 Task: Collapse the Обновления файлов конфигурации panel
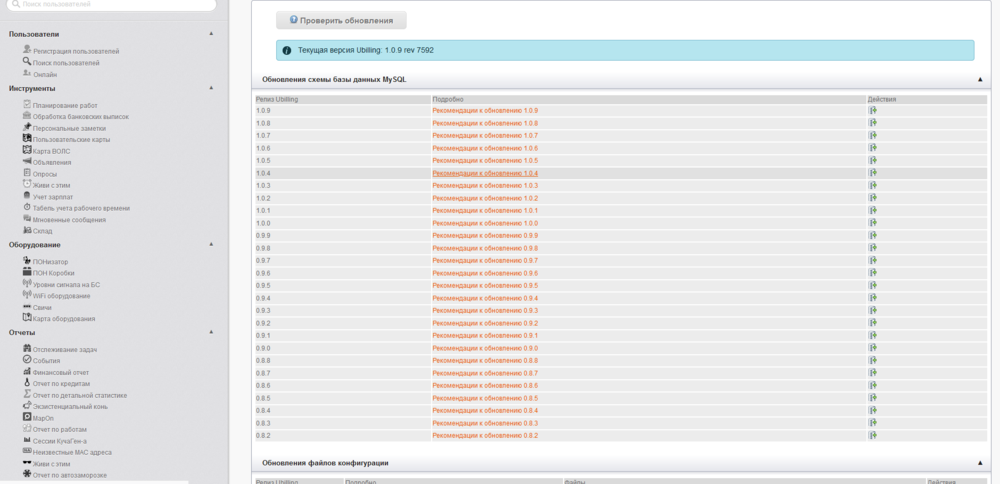tap(980, 463)
